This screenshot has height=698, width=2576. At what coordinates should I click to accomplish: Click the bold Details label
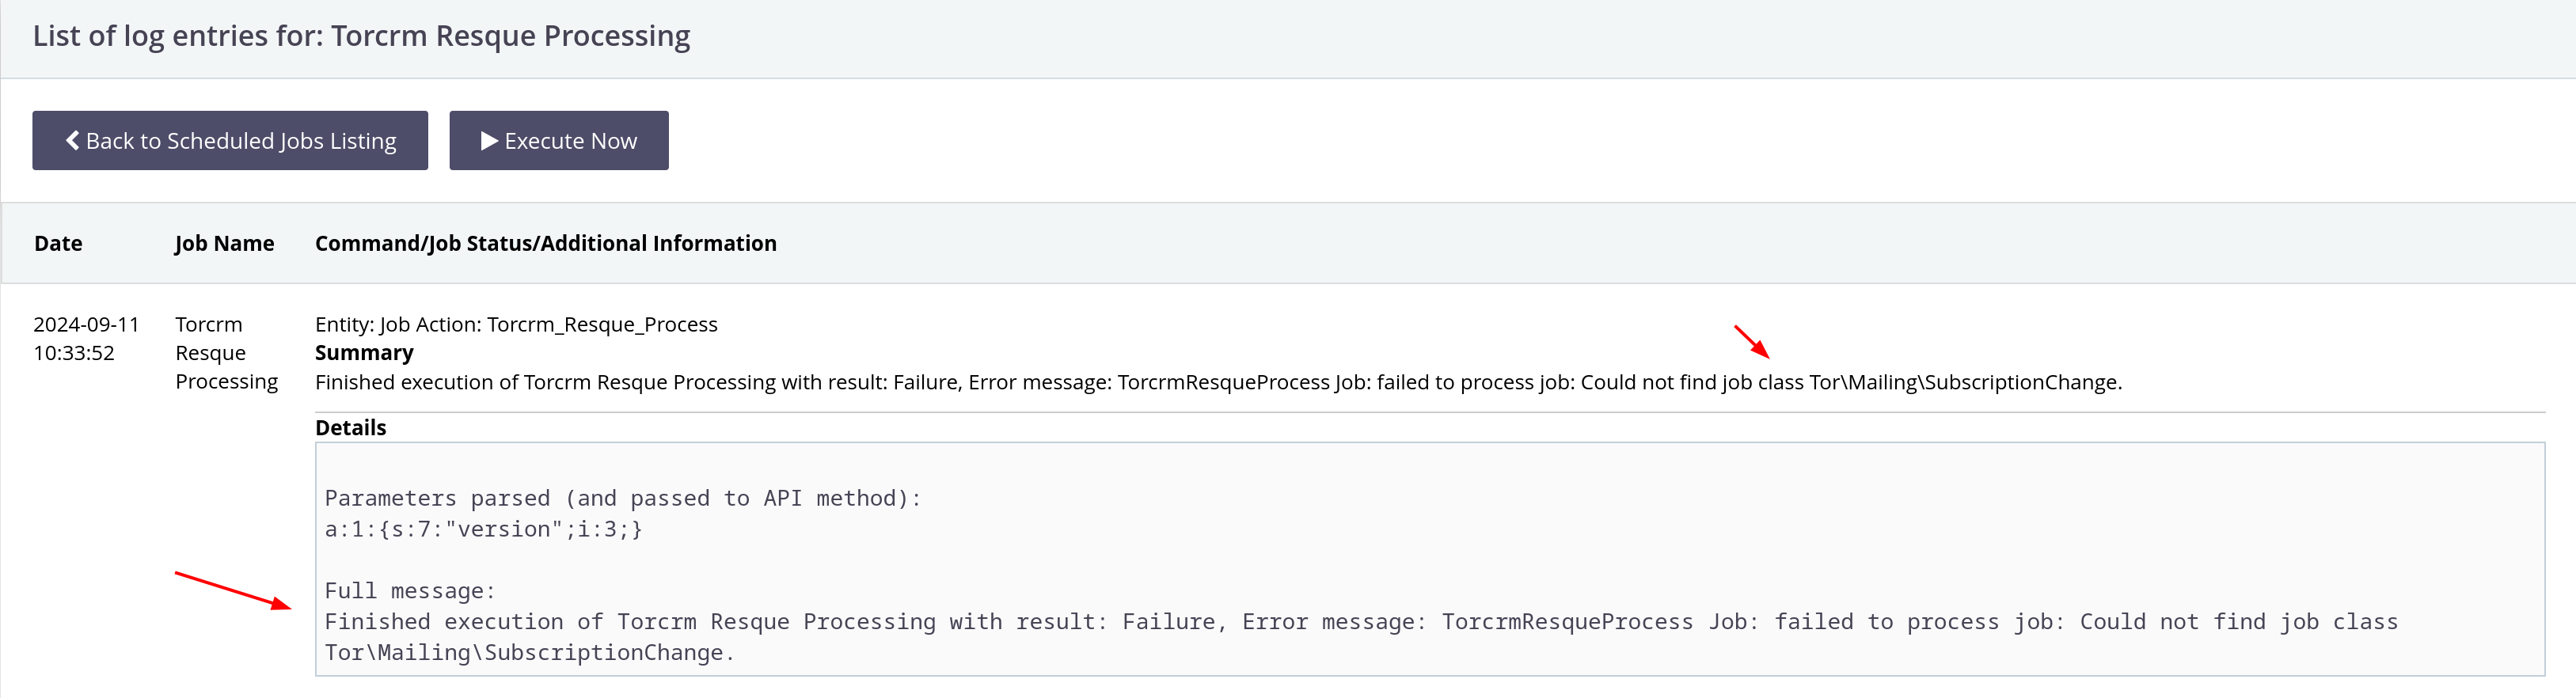coord(350,428)
